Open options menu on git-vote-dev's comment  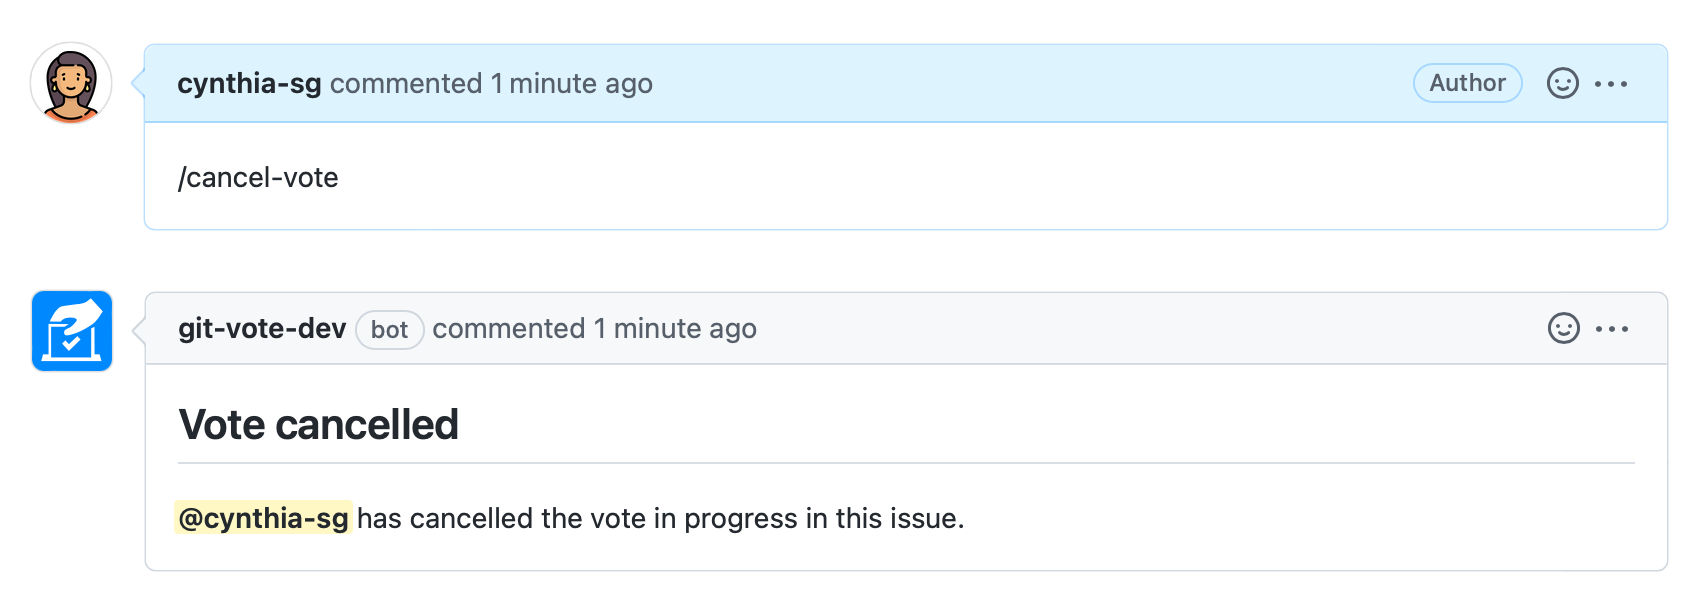pos(1612,329)
